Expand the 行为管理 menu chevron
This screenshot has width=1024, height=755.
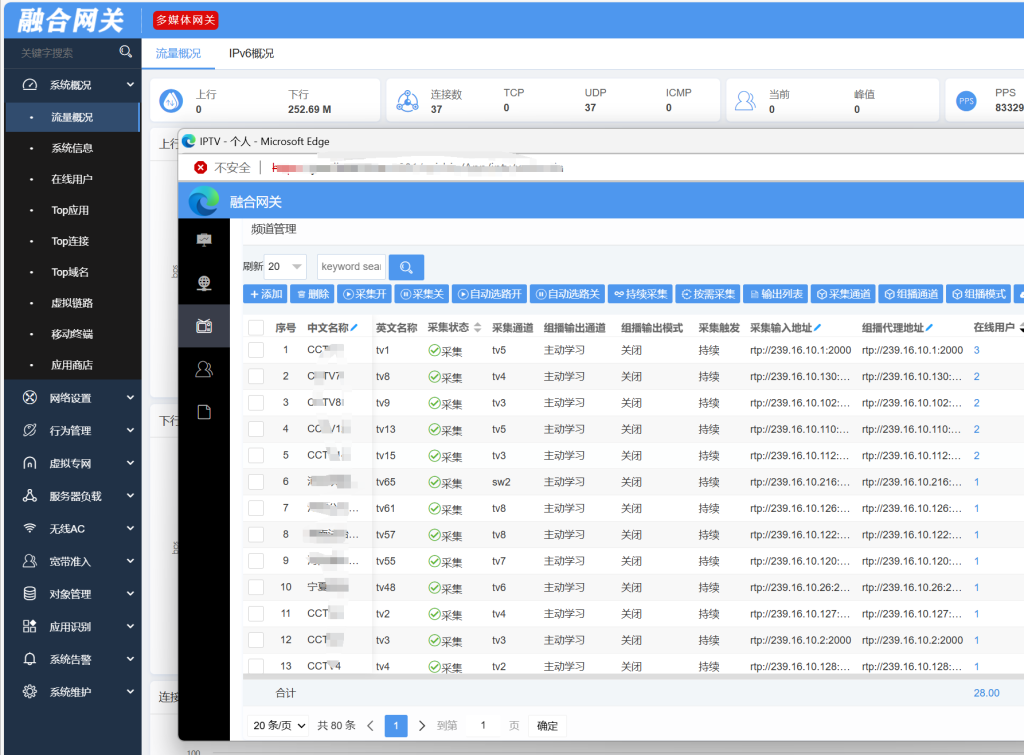(130, 430)
